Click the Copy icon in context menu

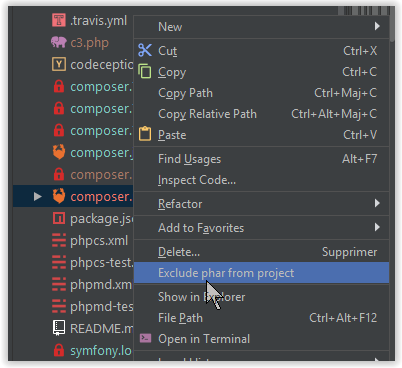145,71
